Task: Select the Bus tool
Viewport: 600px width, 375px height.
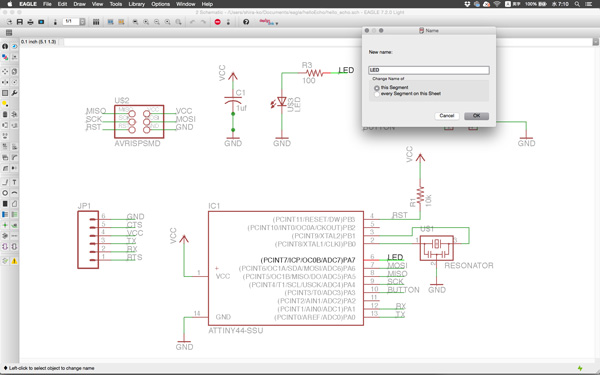Action: click(x=5, y=214)
